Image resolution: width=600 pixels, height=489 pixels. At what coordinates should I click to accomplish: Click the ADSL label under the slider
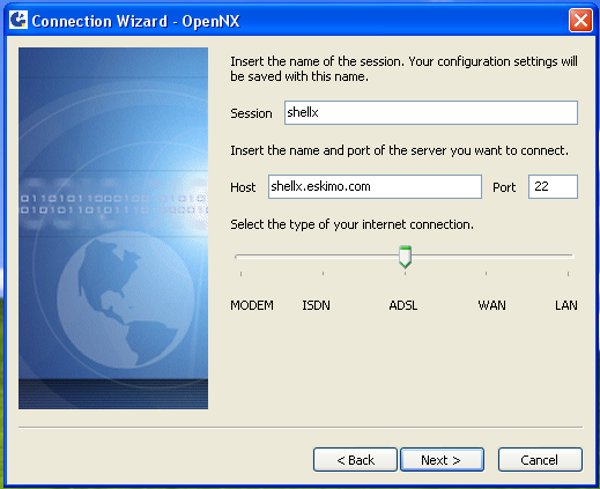(x=403, y=305)
